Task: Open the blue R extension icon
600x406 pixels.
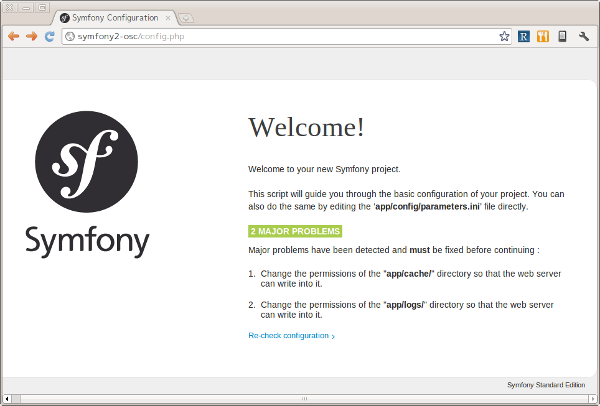Action: (x=523, y=36)
